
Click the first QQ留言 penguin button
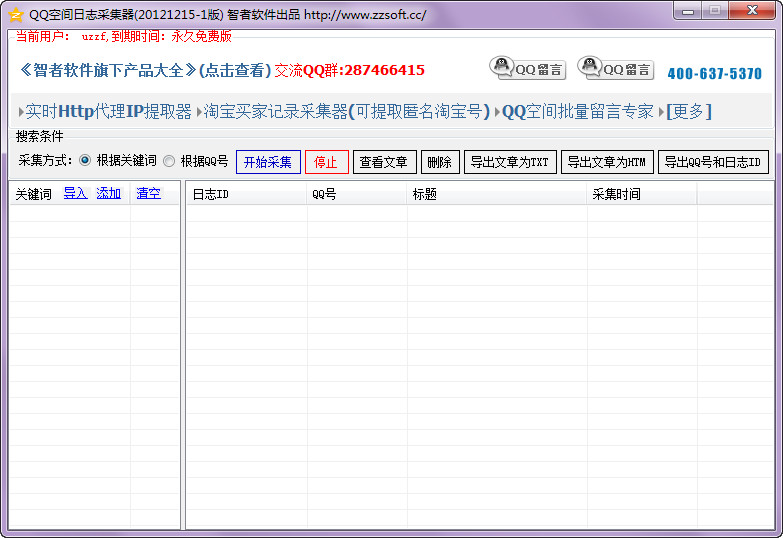[527, 68]
